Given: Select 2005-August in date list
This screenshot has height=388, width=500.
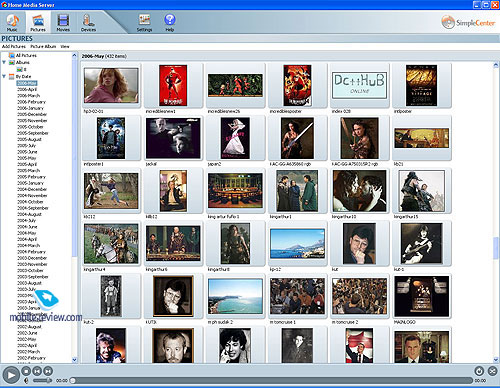Looking at the screenshot, I should (29, 139).
